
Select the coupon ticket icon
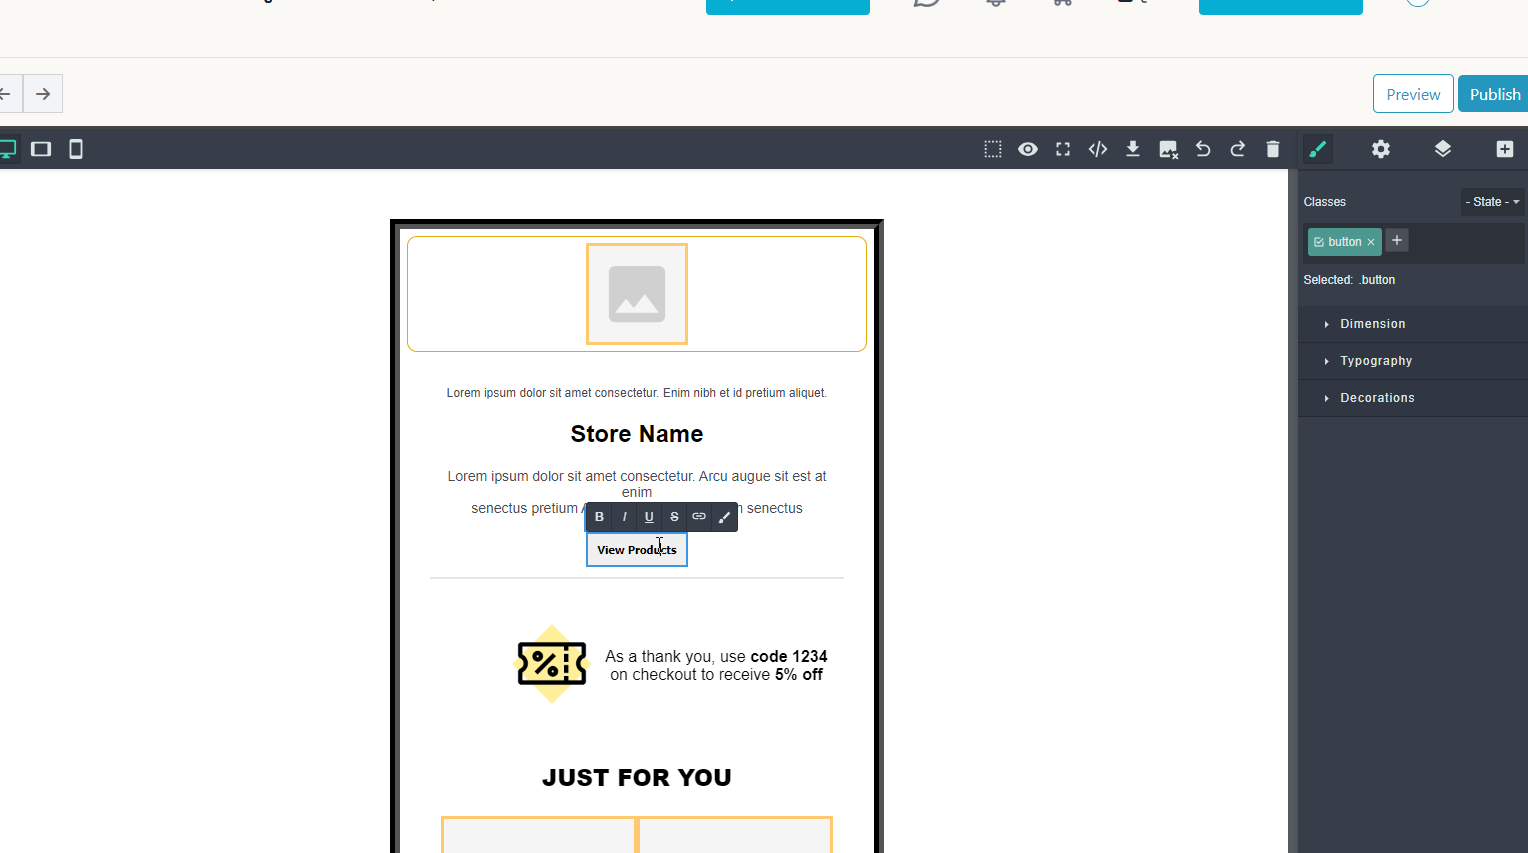[551, 664]
